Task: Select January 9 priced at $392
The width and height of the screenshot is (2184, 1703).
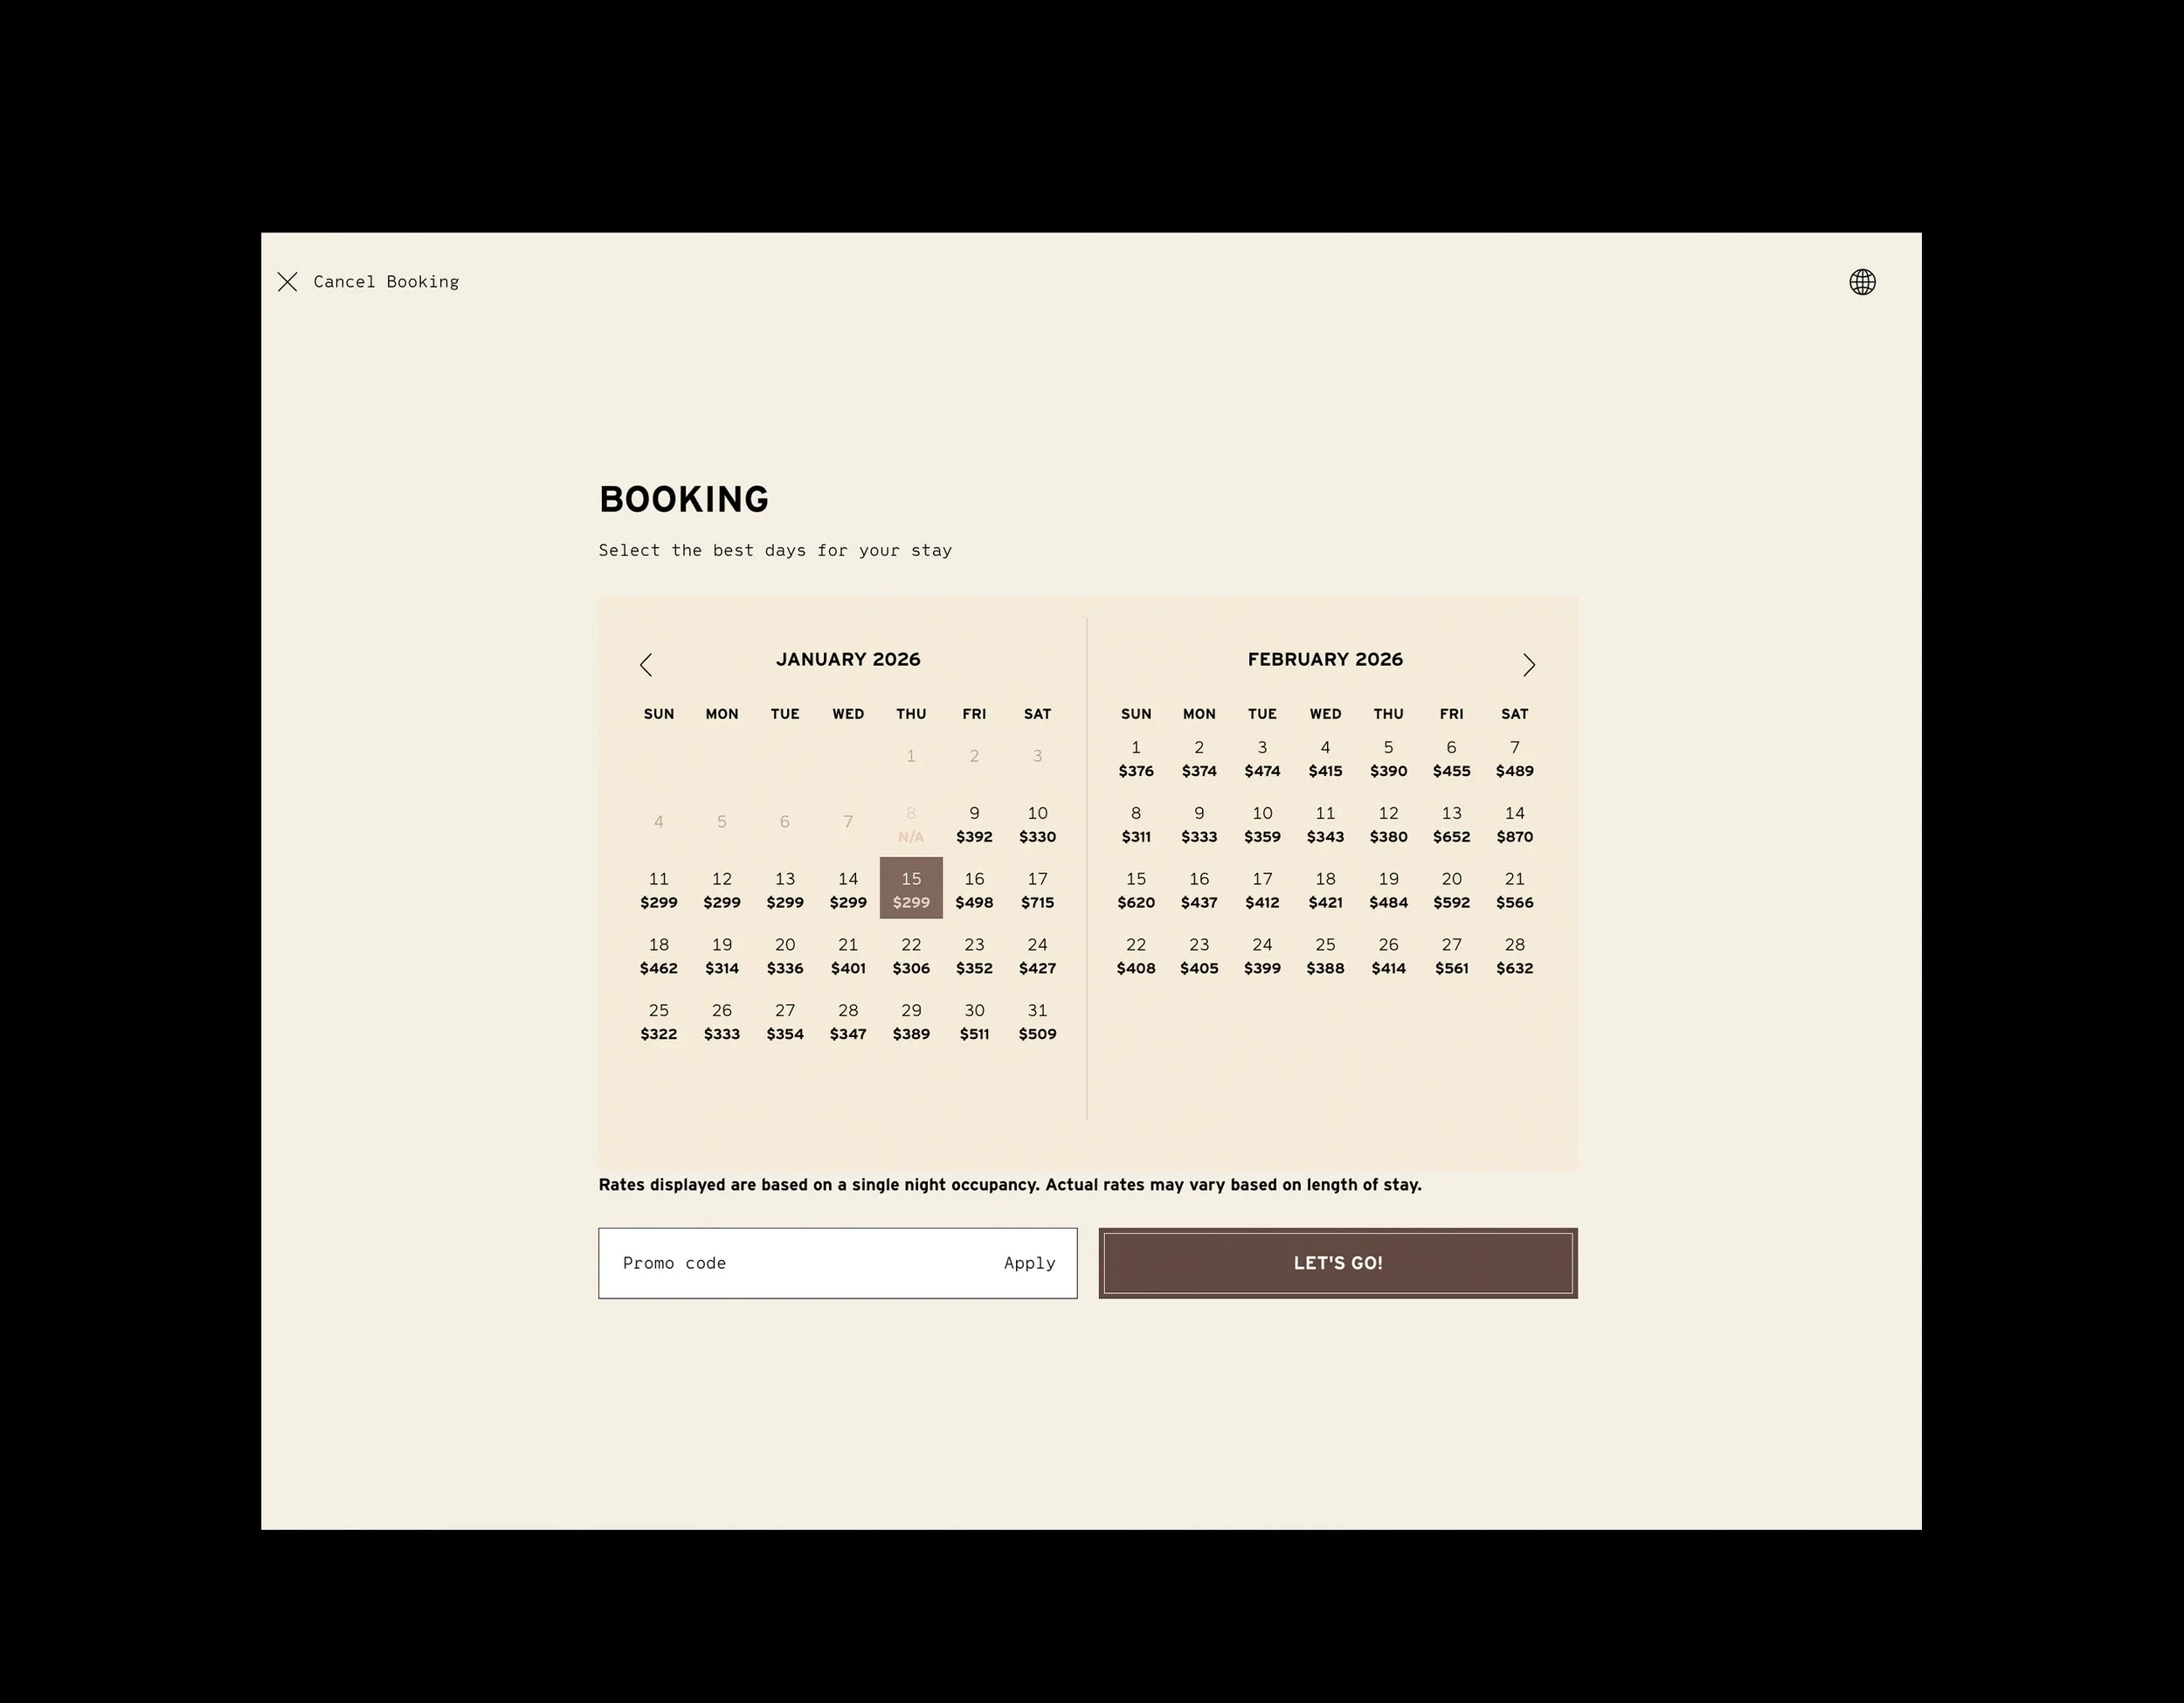Action: tap(974, 824)
